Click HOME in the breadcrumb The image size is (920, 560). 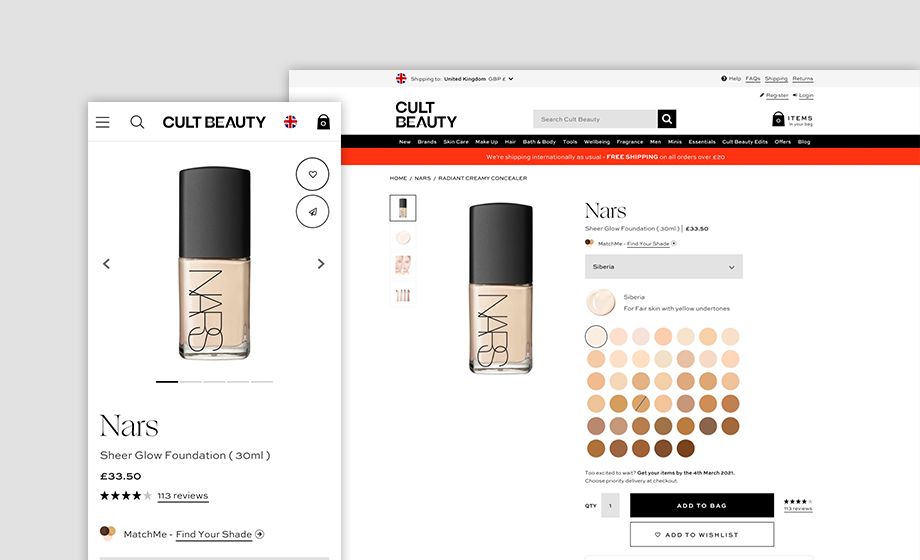pos(398,178)
